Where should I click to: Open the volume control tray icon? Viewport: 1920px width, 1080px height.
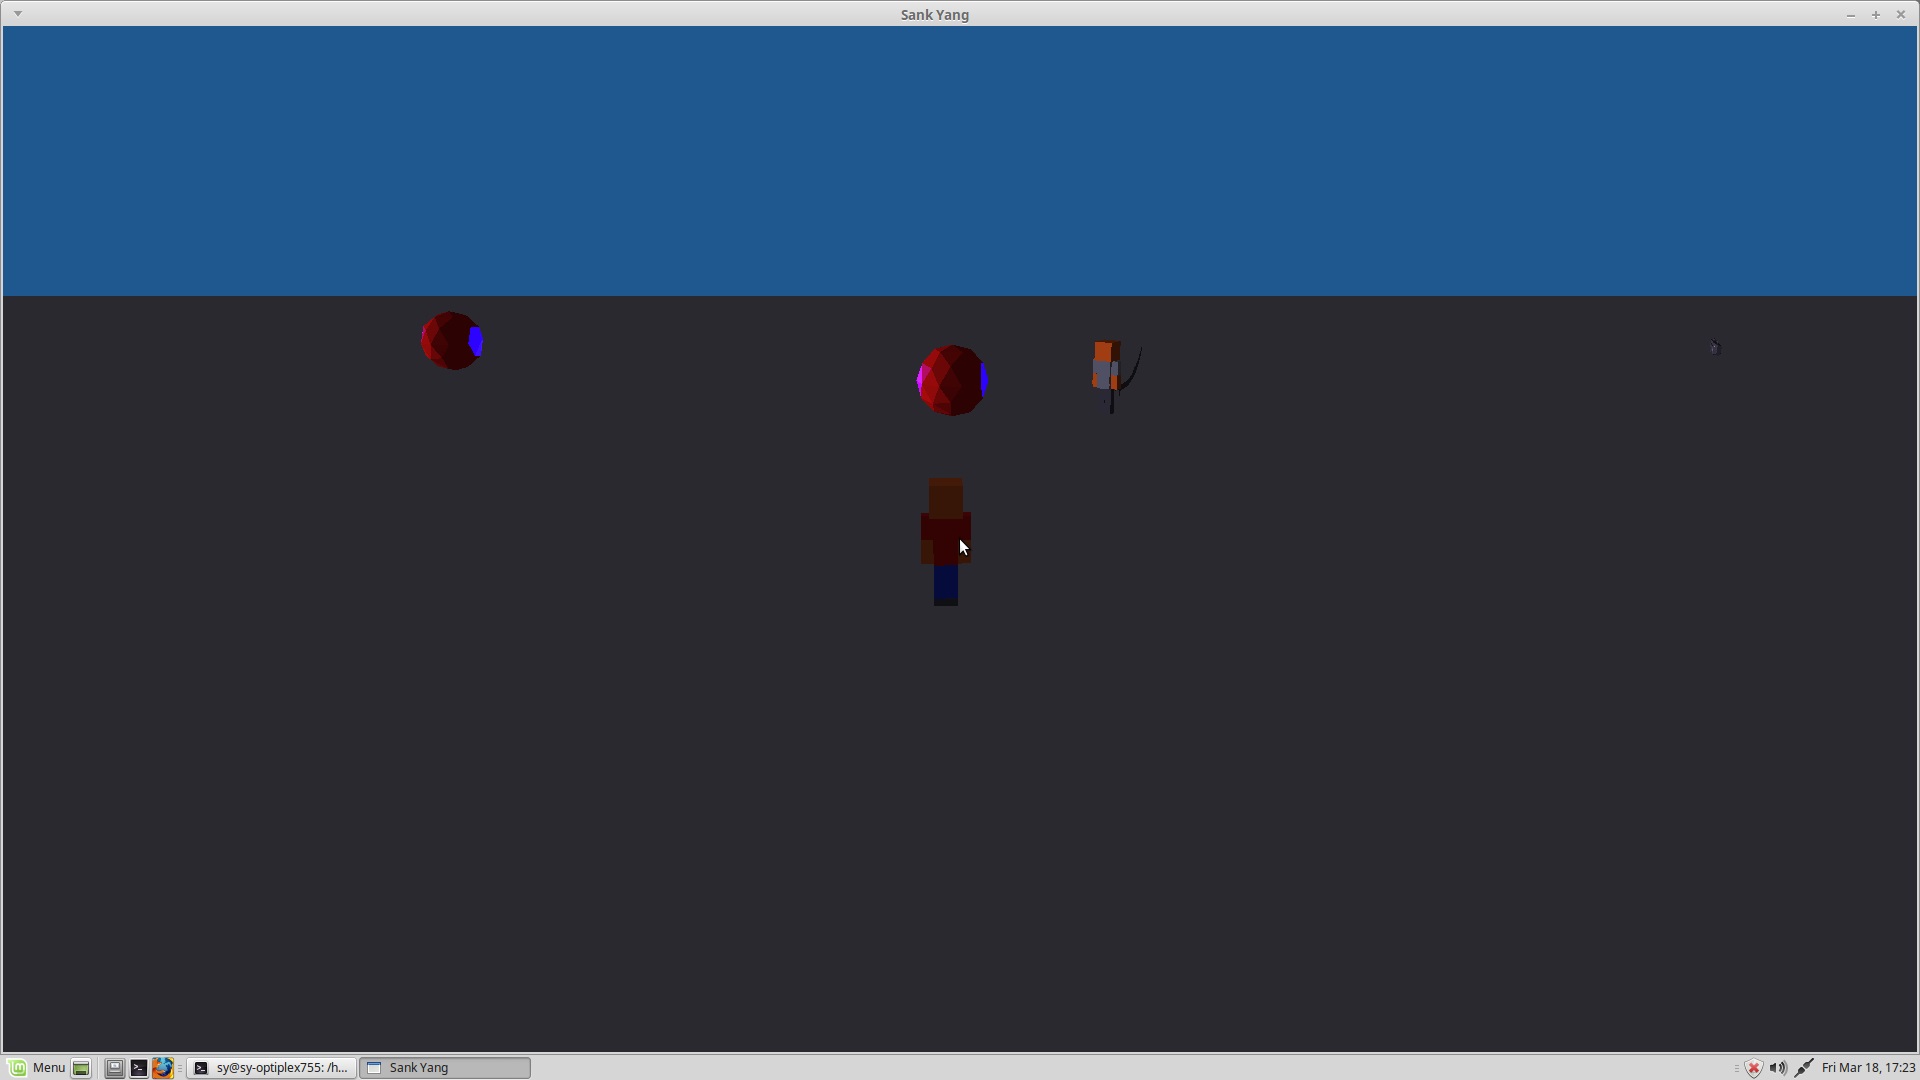pos(1778,1068)
